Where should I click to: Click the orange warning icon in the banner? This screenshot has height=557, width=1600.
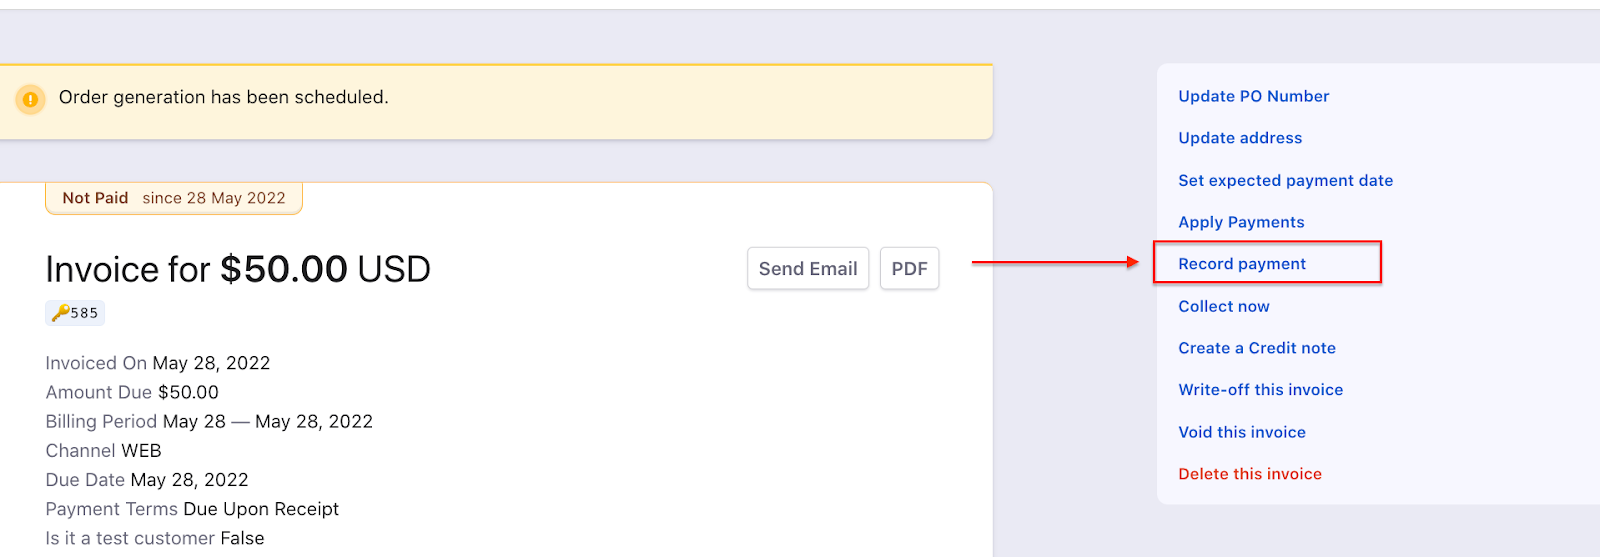[31, 99]
